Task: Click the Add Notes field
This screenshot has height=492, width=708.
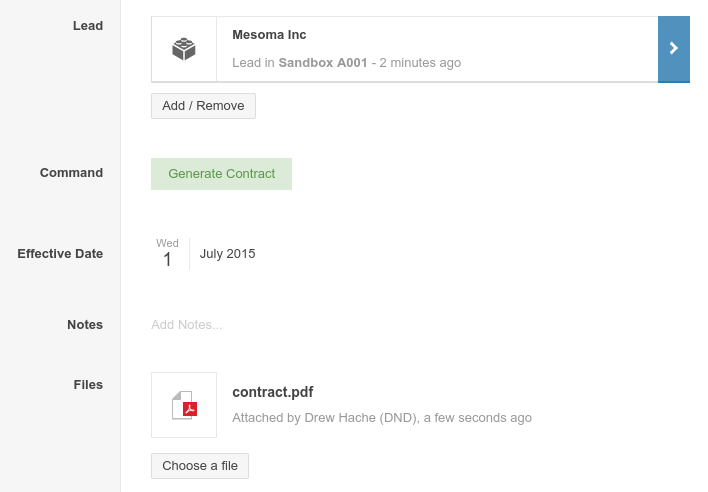Action: (186, 325)
